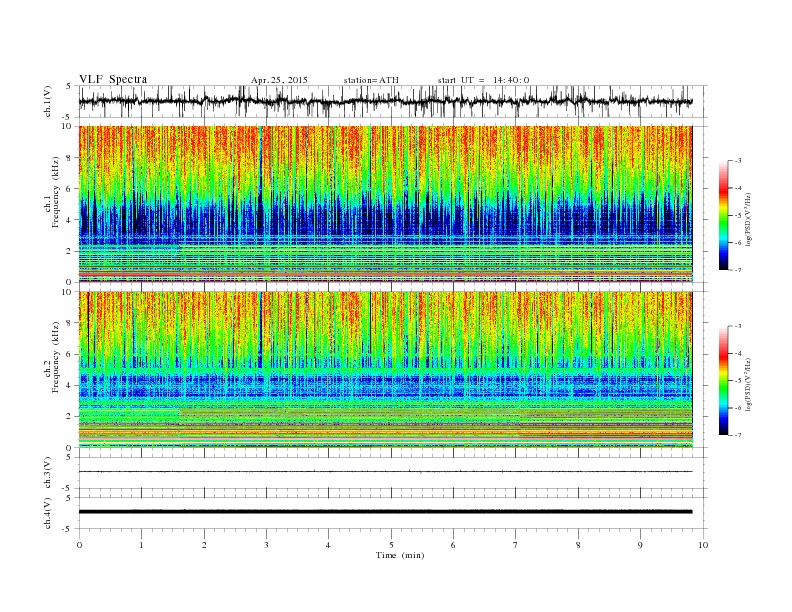Select the "start UT = 14:40:0" text
The width and height of the screenshot is (792, 612).
483,80
